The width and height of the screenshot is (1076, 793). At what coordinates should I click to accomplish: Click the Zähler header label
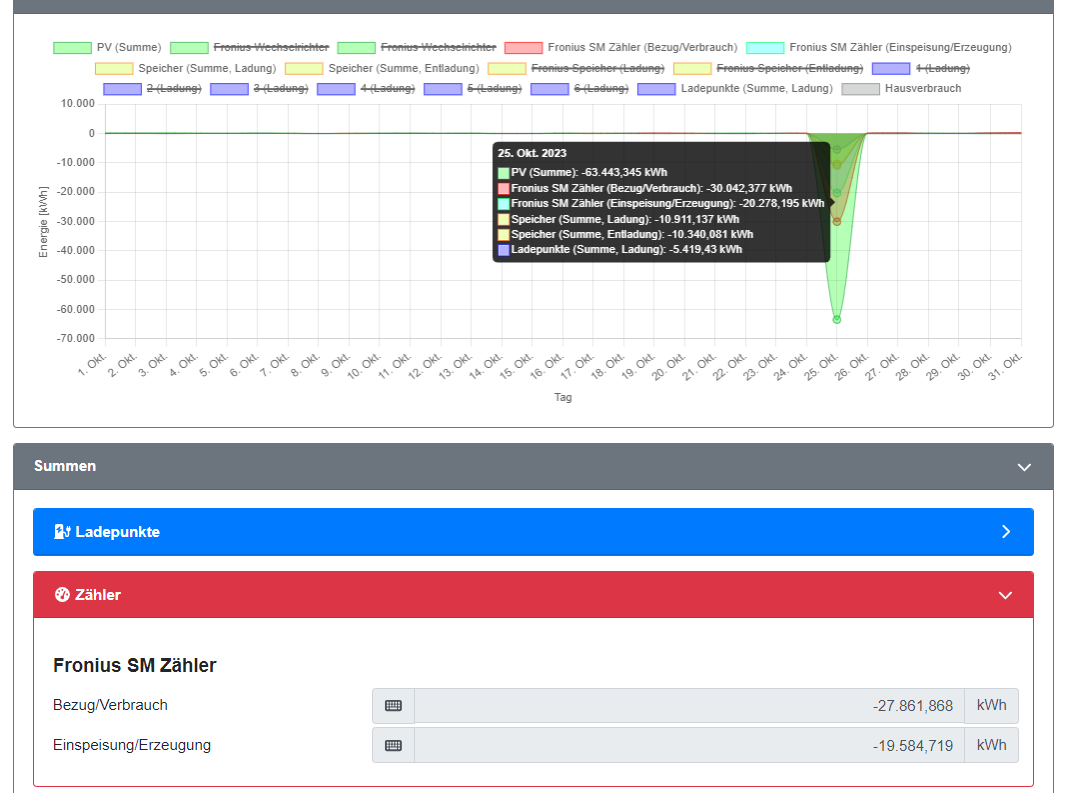click(x=97, y=595)
